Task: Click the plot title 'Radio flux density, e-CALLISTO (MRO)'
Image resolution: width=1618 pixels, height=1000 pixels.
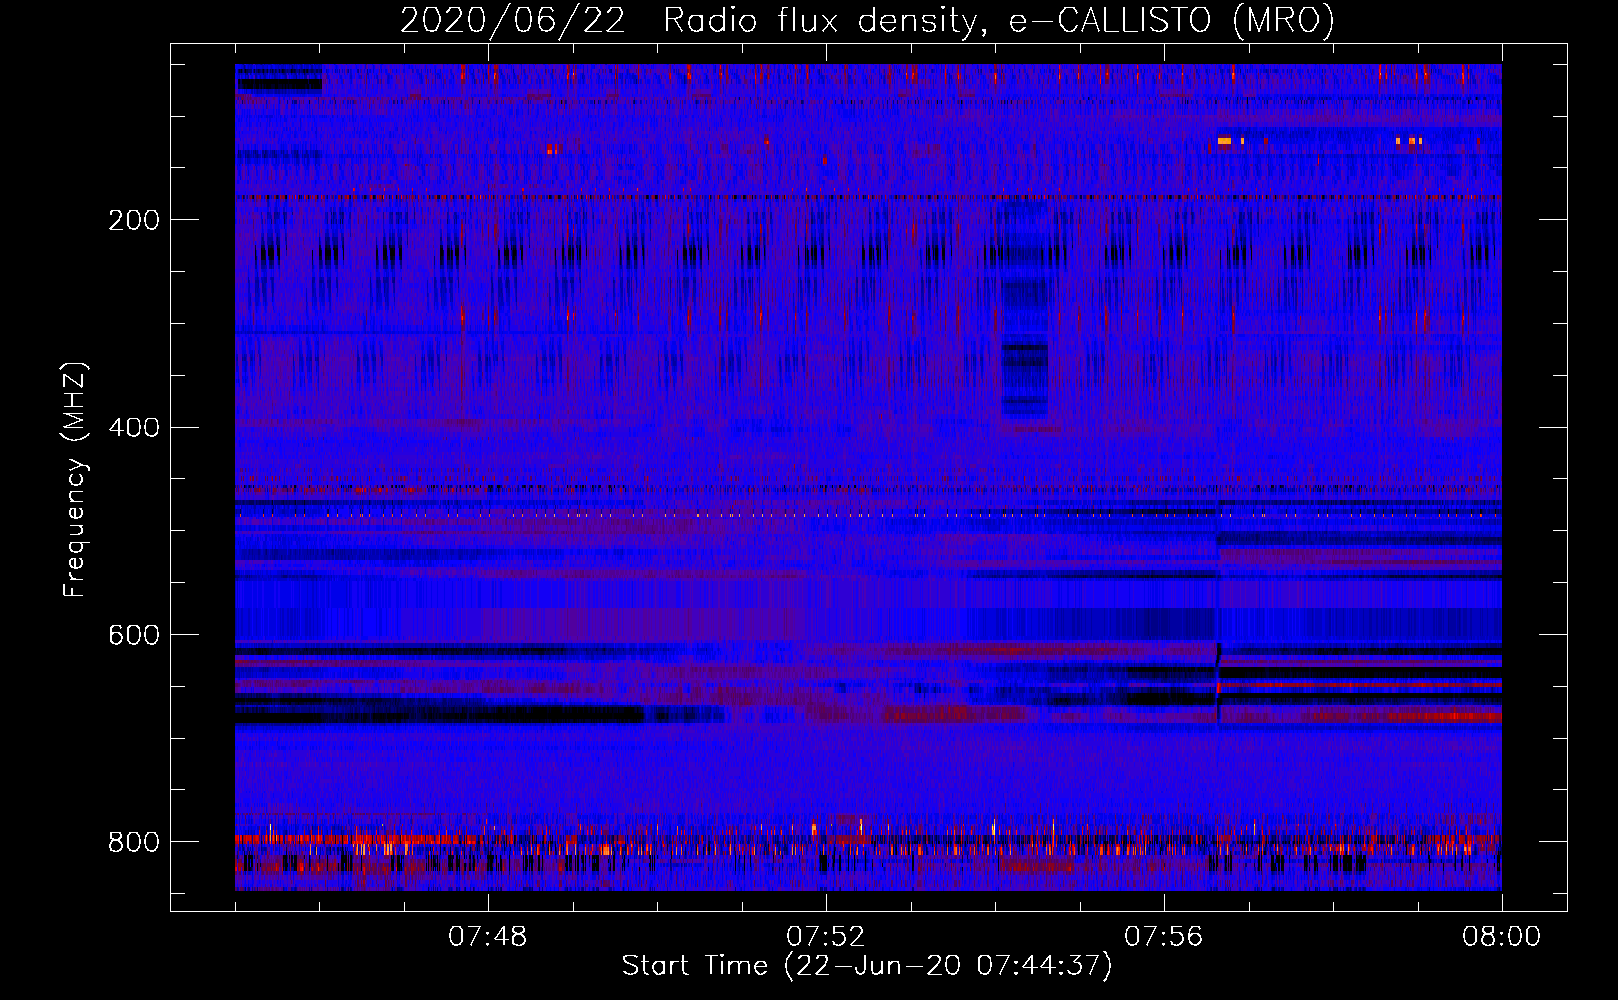Action: point(999,20)
